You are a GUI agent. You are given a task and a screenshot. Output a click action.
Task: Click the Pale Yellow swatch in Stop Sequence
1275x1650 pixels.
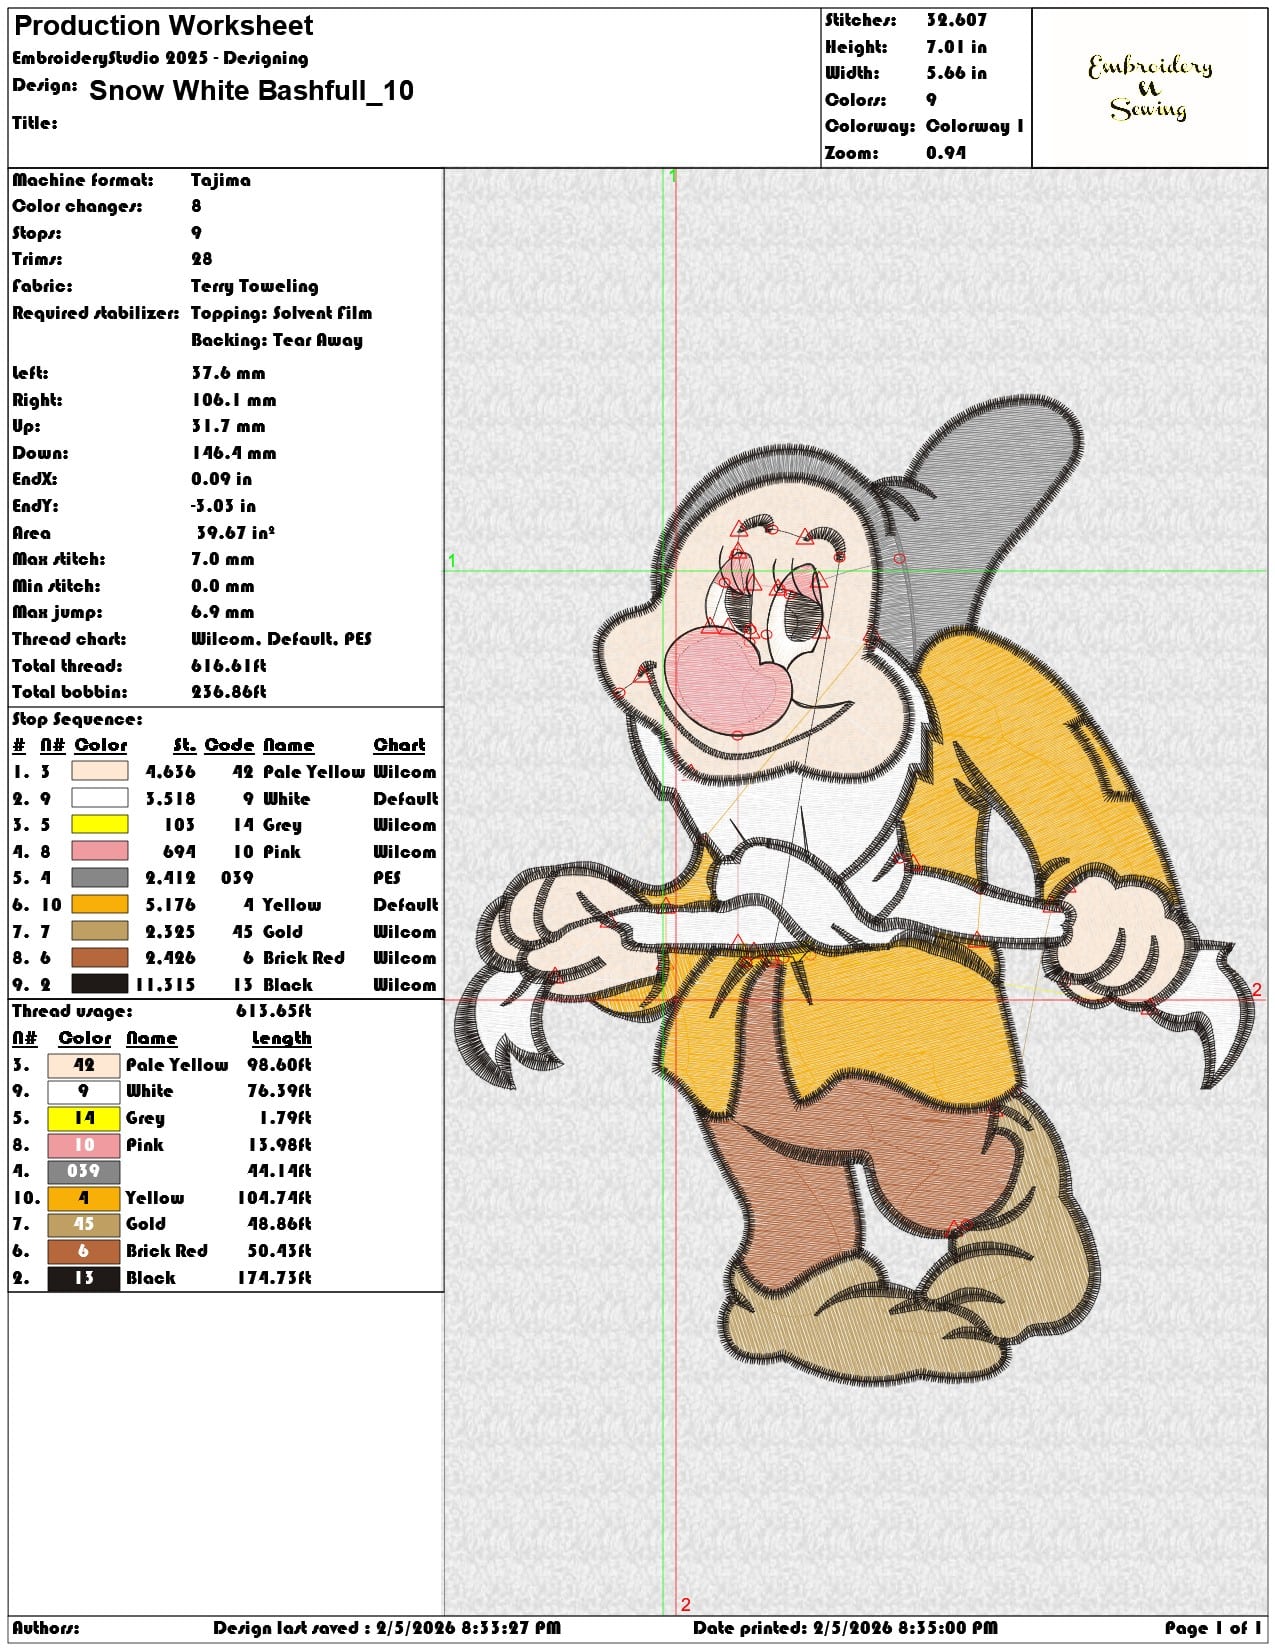pyautogui.click(x=100, y=771)
